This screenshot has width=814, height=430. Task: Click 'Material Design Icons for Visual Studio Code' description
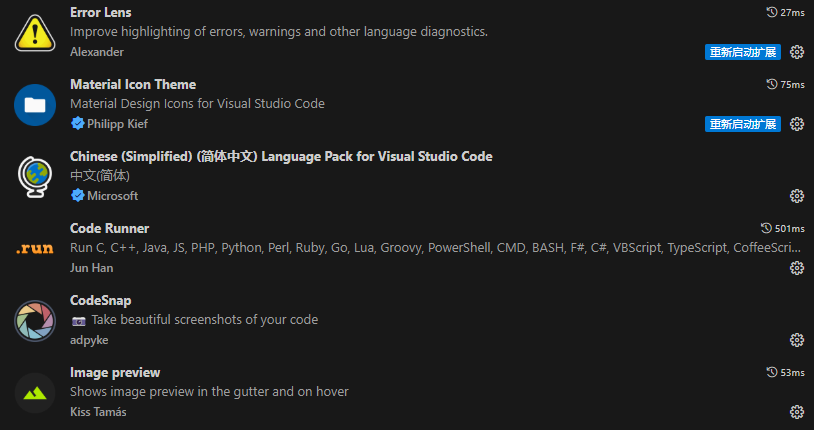click(197, 104)
